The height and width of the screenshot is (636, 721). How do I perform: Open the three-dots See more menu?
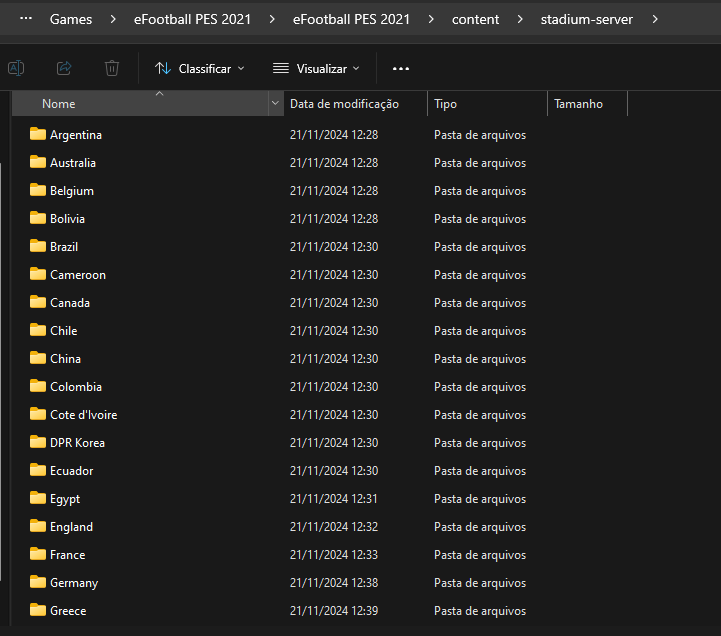(x=401, y=69)
